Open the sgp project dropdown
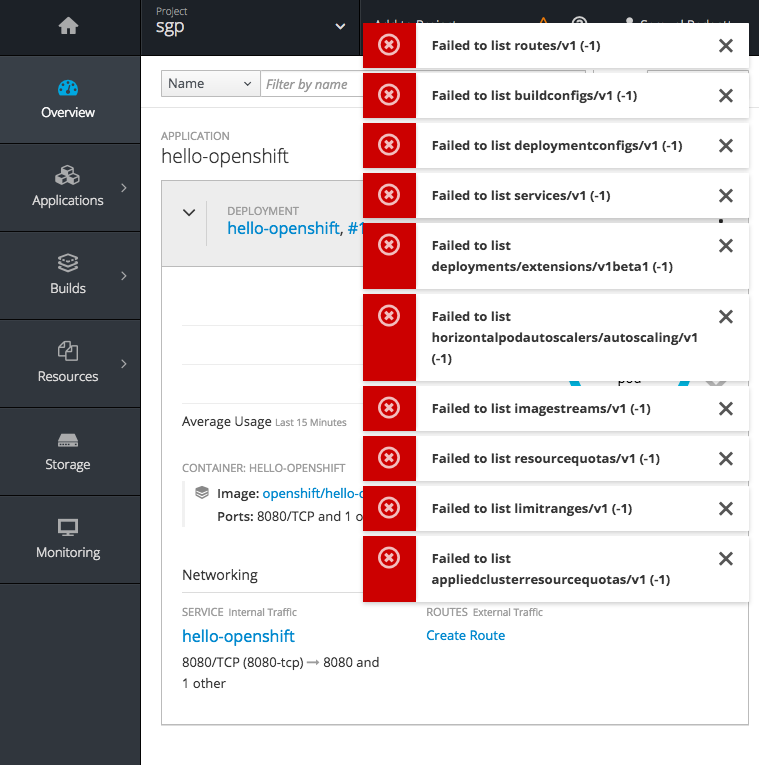Viewport: 759px width, 765px height. coord(250,26)
